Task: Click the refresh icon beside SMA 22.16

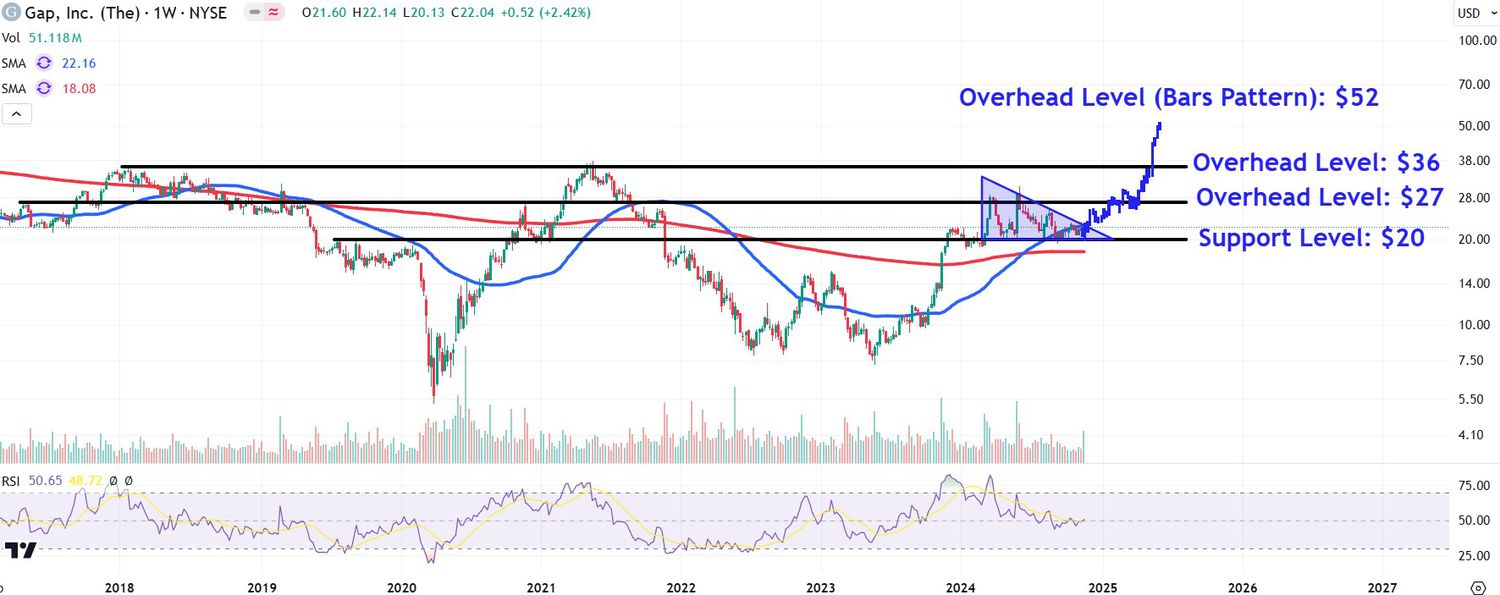Action: click(44, 63)
